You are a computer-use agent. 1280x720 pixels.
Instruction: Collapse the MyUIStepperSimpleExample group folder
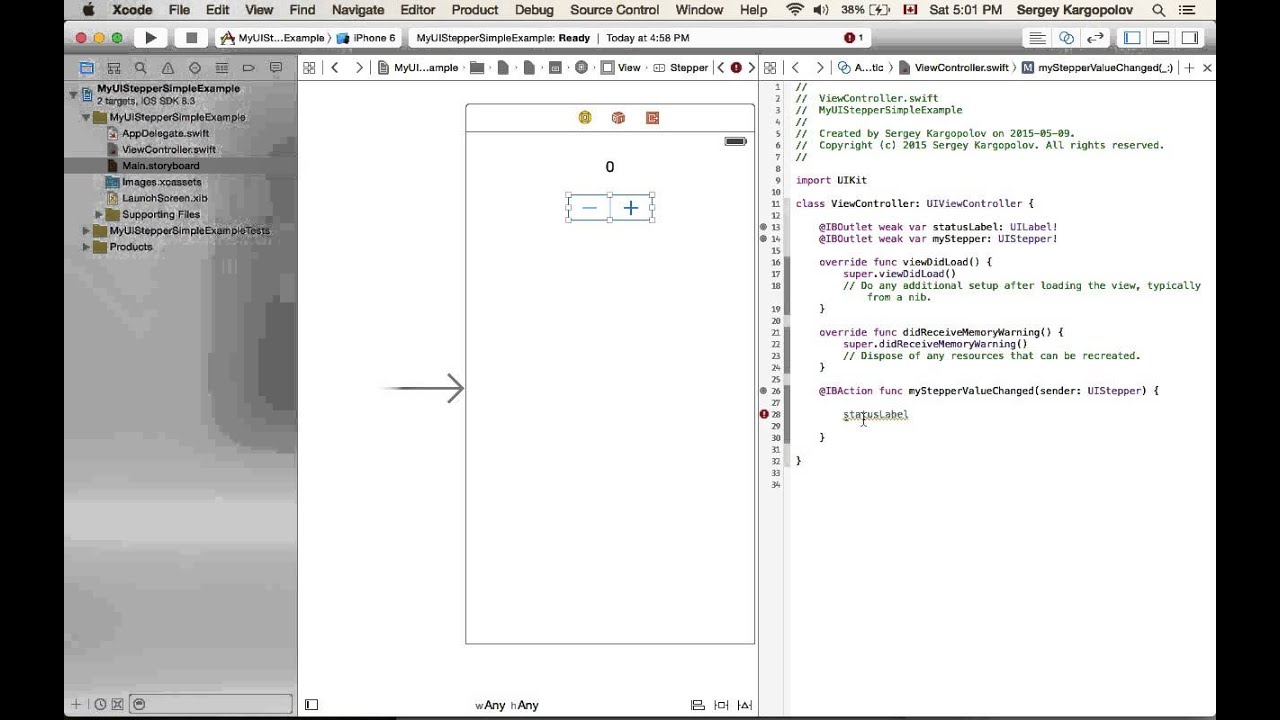click(x=86, y=117)
